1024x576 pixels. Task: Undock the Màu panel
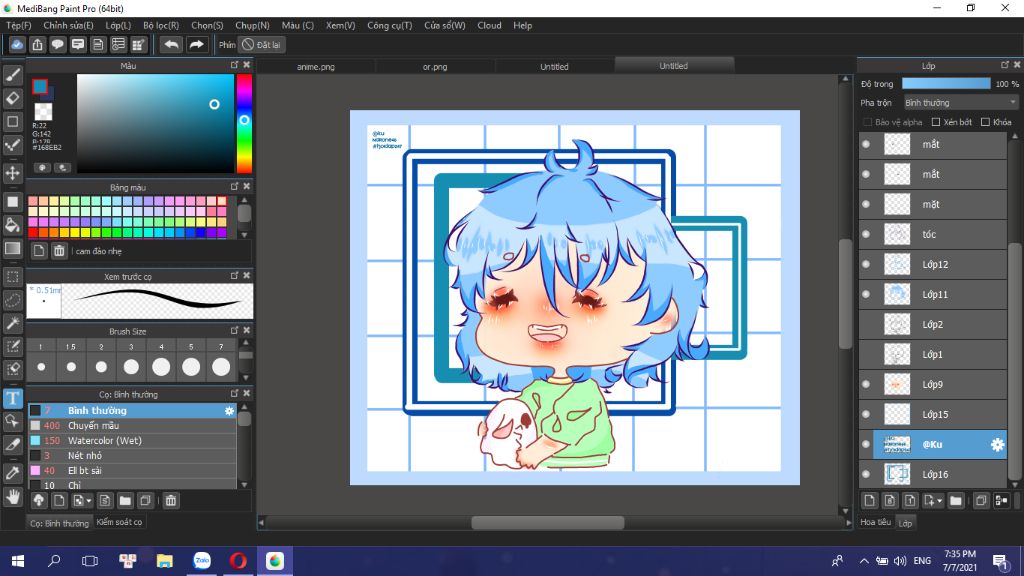pyautogui.click(x=234, y=65)
